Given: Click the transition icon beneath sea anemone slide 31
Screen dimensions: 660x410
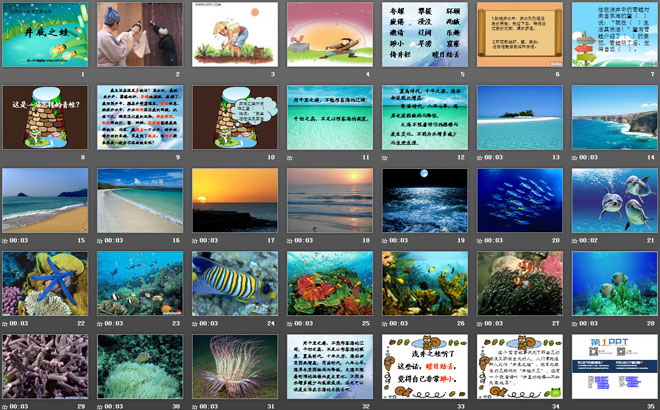Looking at the screenshot, I should [196, 406].
